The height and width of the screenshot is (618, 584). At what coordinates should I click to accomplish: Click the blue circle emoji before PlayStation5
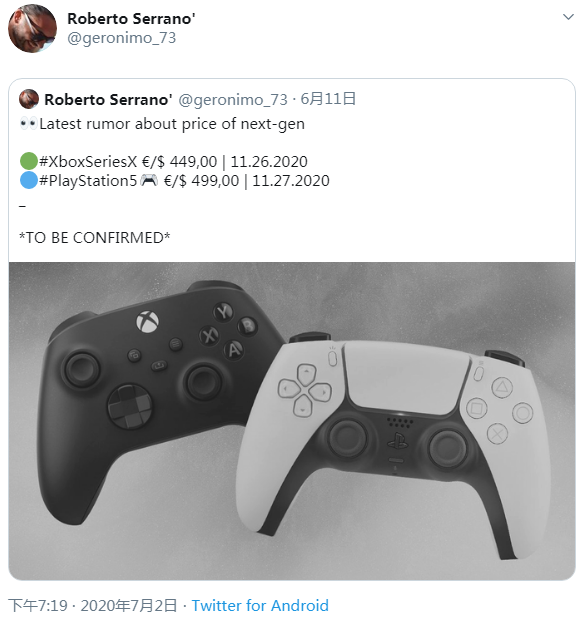pyautogui.click(x=29, y=181)
